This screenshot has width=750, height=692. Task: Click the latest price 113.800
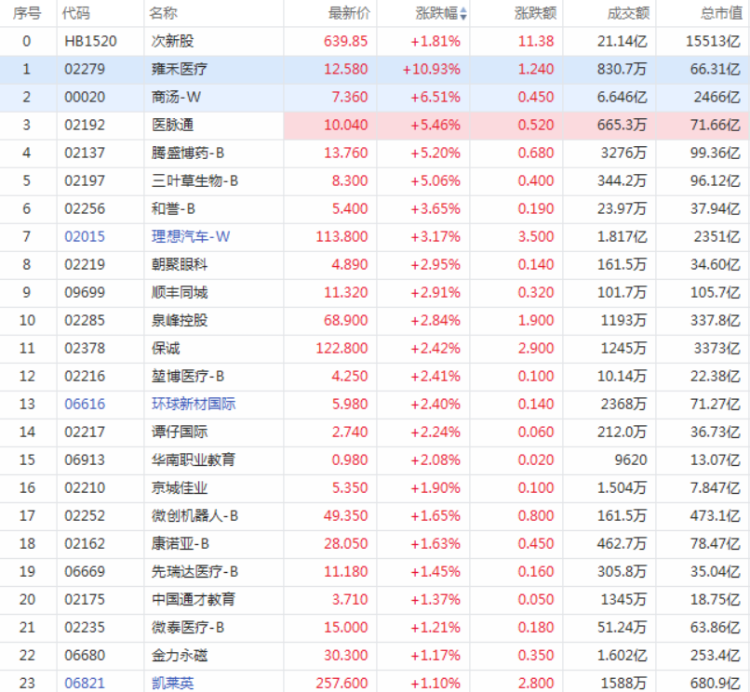[342, 236]
